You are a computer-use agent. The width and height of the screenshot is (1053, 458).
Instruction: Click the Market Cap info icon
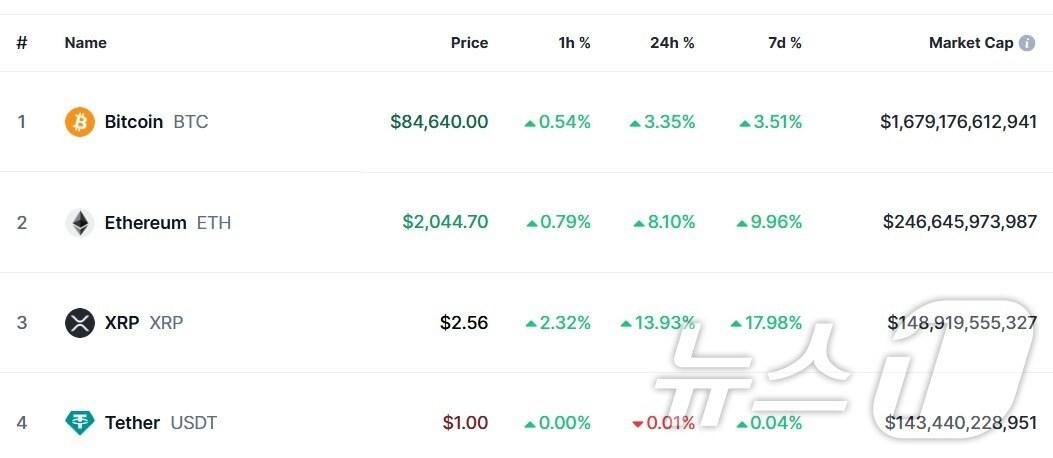(1026, 43)
